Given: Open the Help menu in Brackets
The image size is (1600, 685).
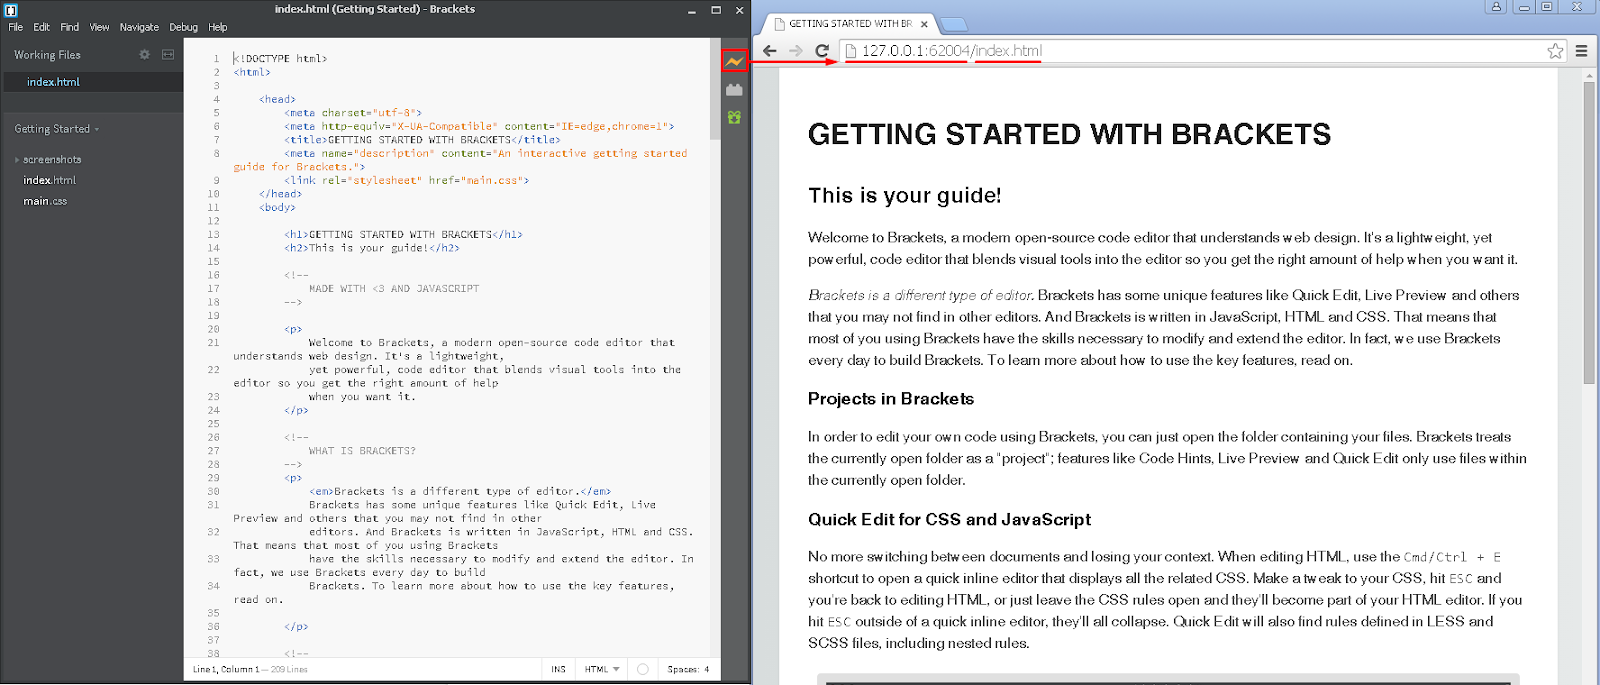Looking at the screenshot, I should point(218,27).
